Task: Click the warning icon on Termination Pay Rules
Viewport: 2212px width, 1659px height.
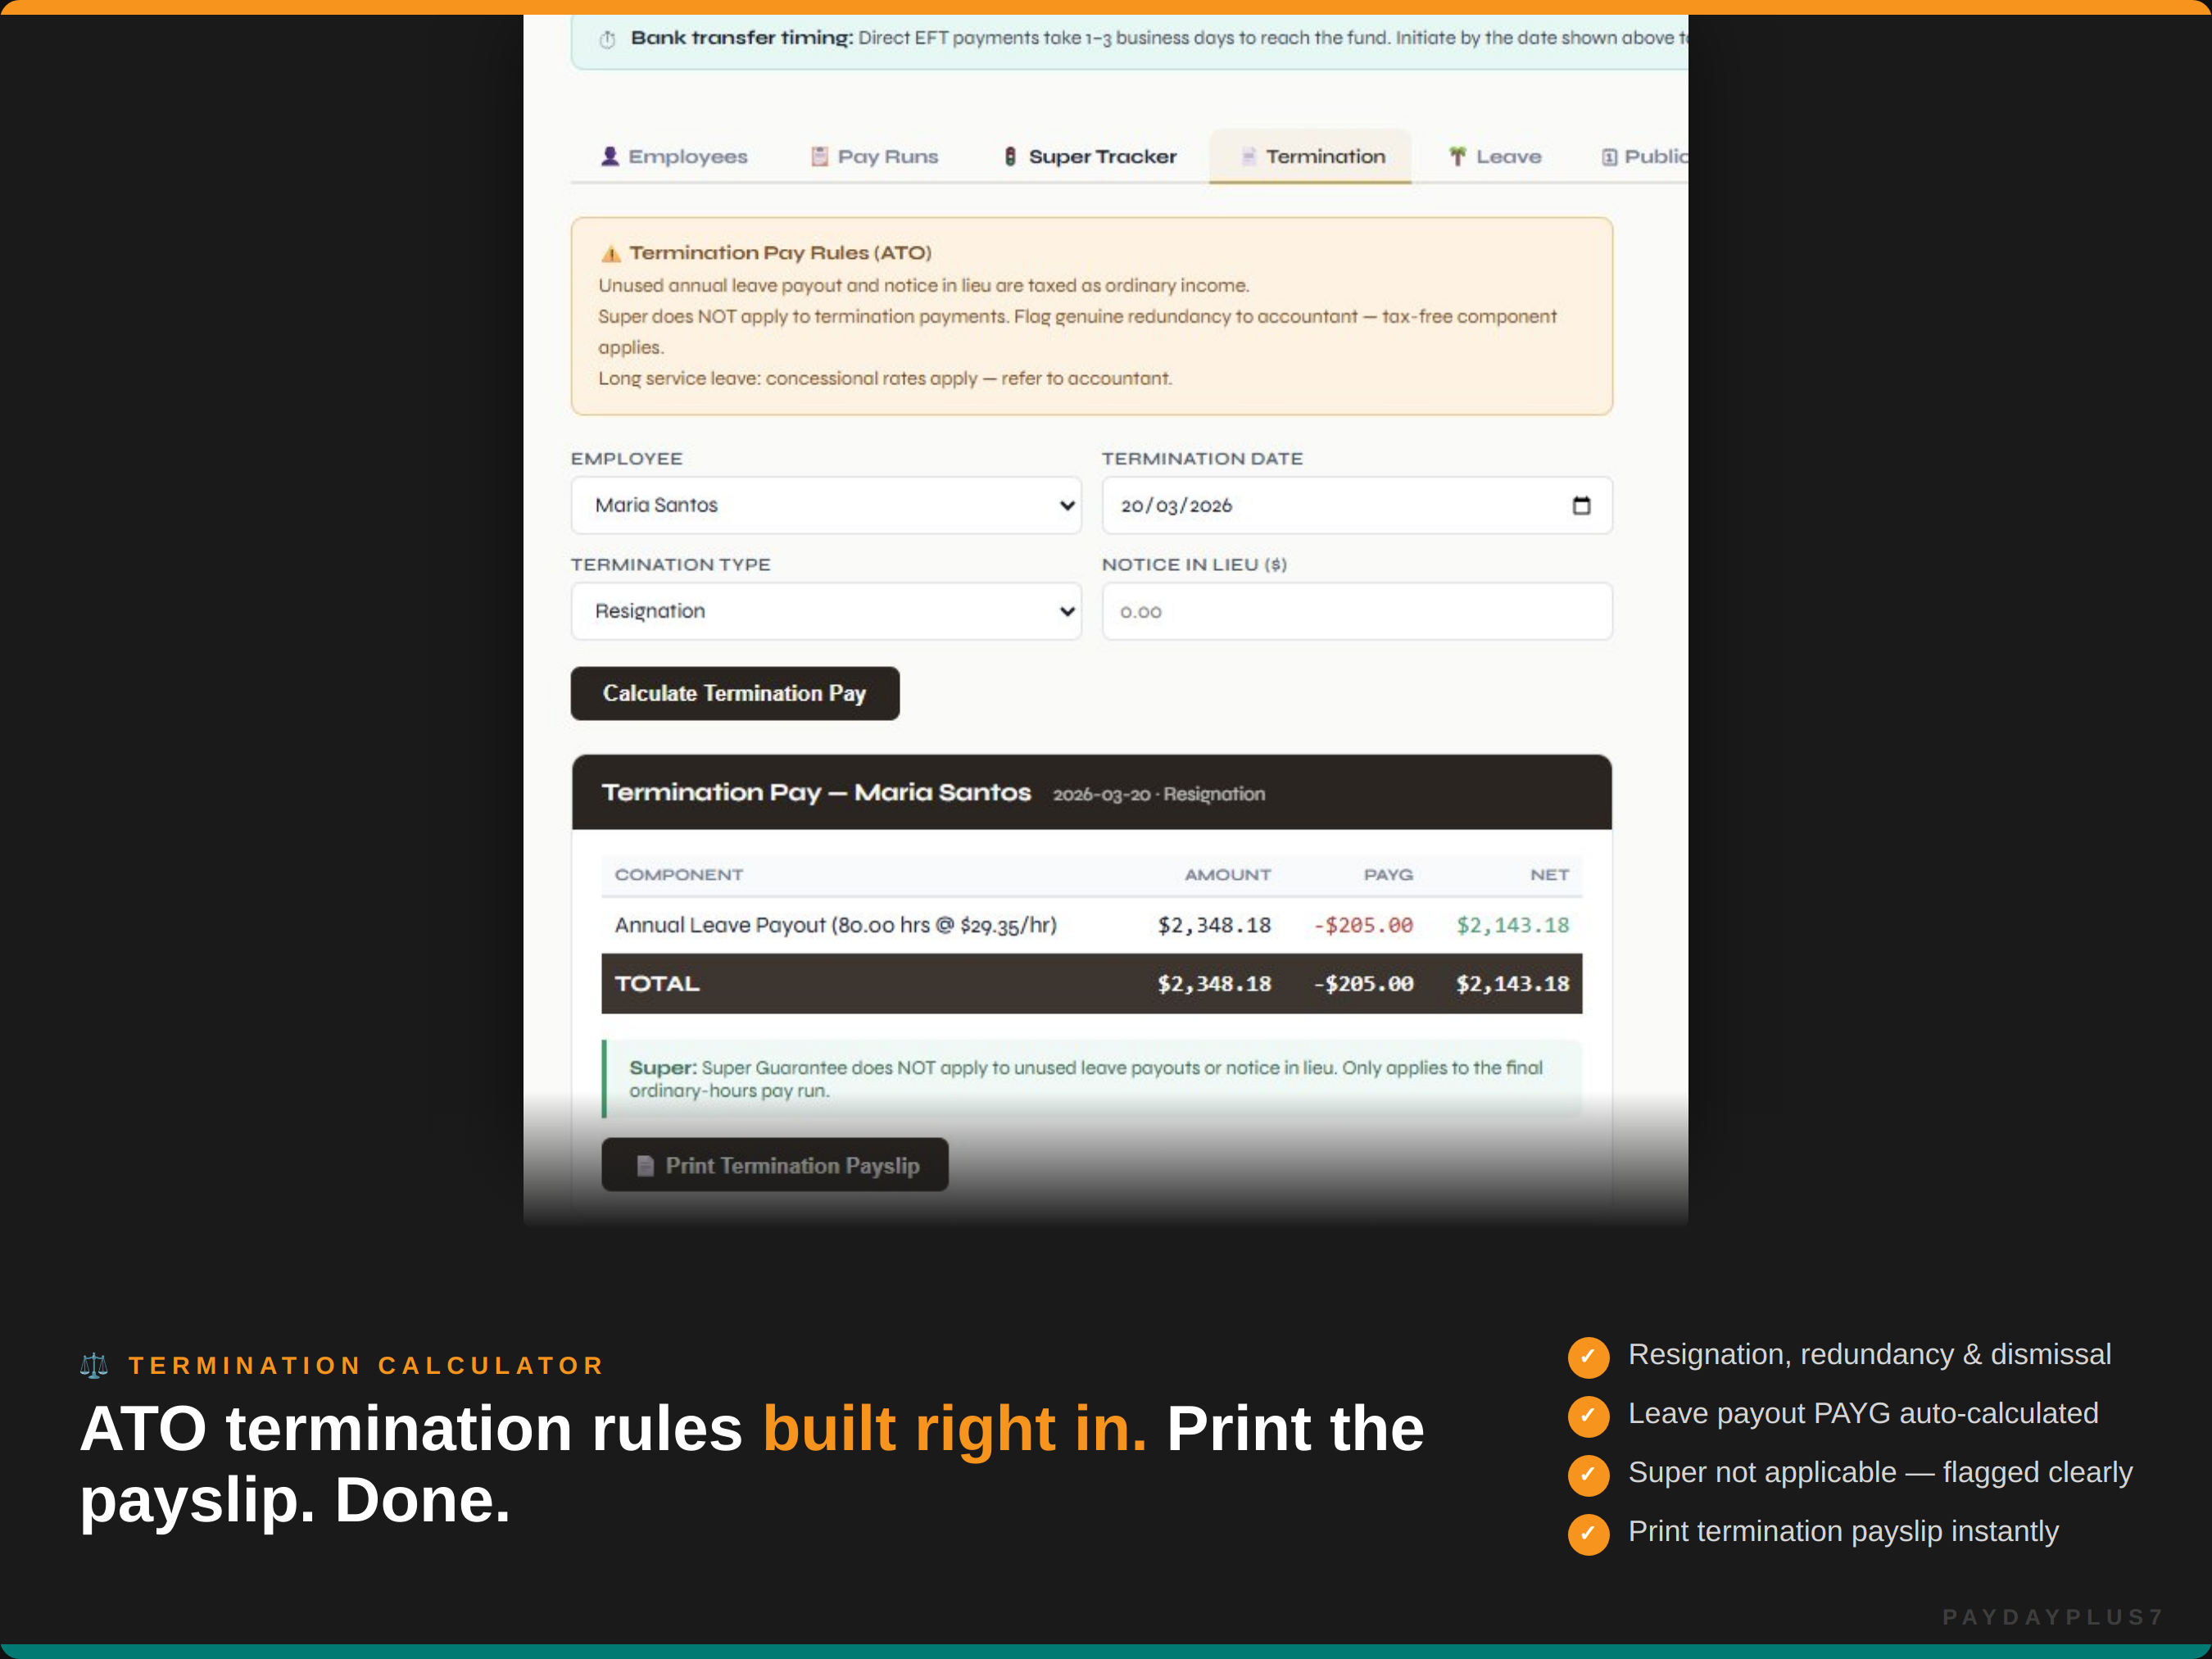Action: (x=610, y=252)
